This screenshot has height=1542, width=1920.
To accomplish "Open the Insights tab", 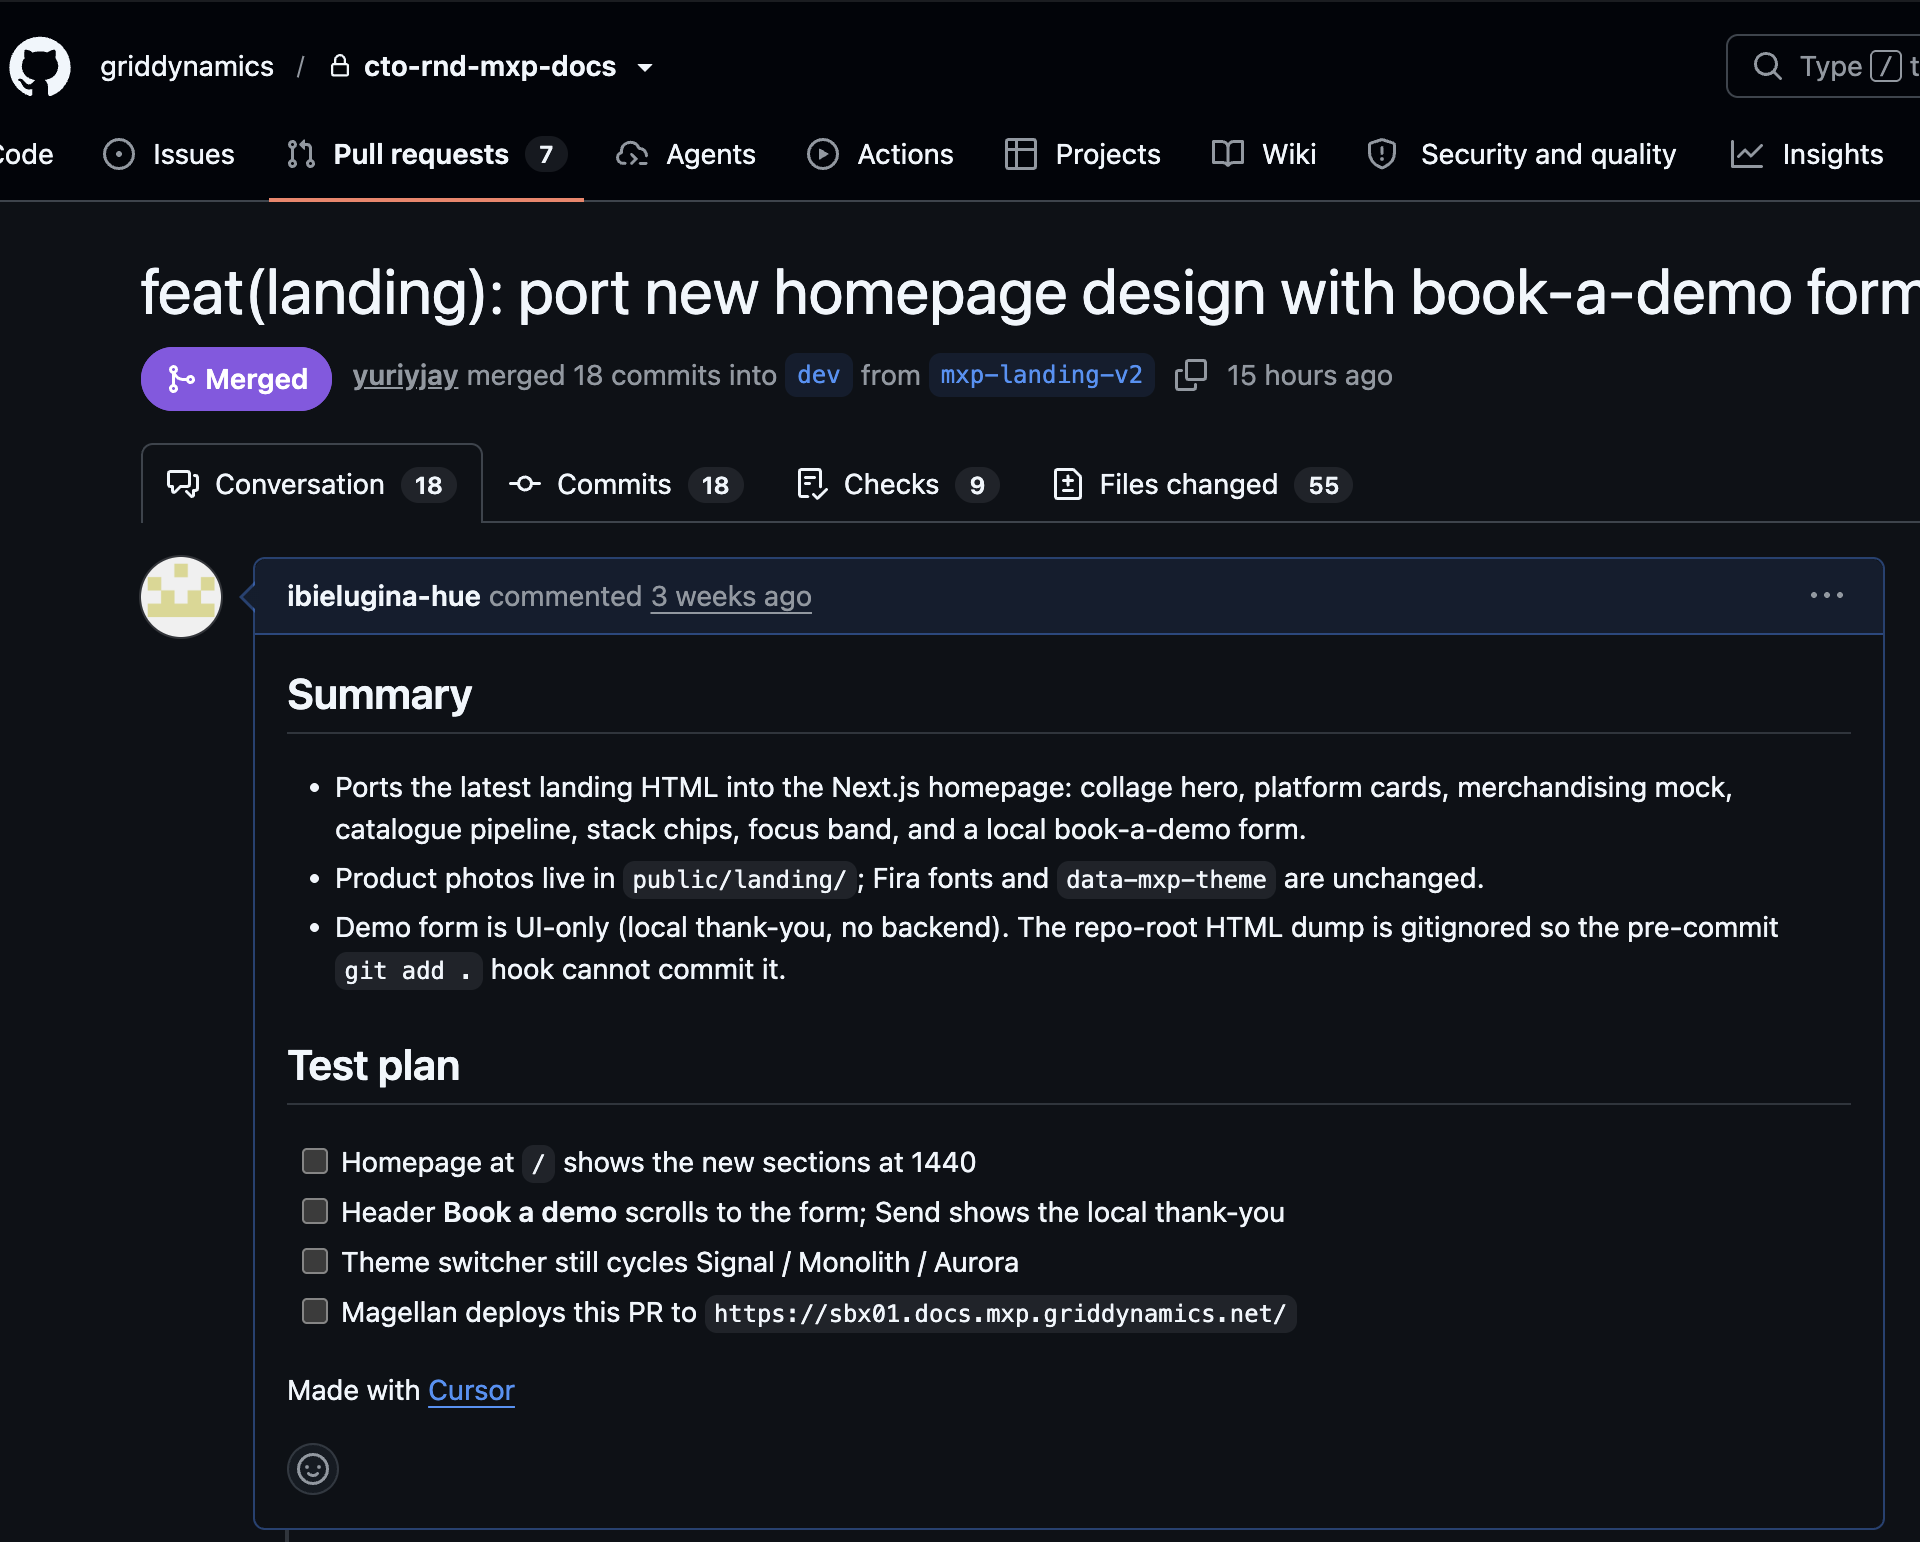I will pyautogui.click(x=1807, y=154).
